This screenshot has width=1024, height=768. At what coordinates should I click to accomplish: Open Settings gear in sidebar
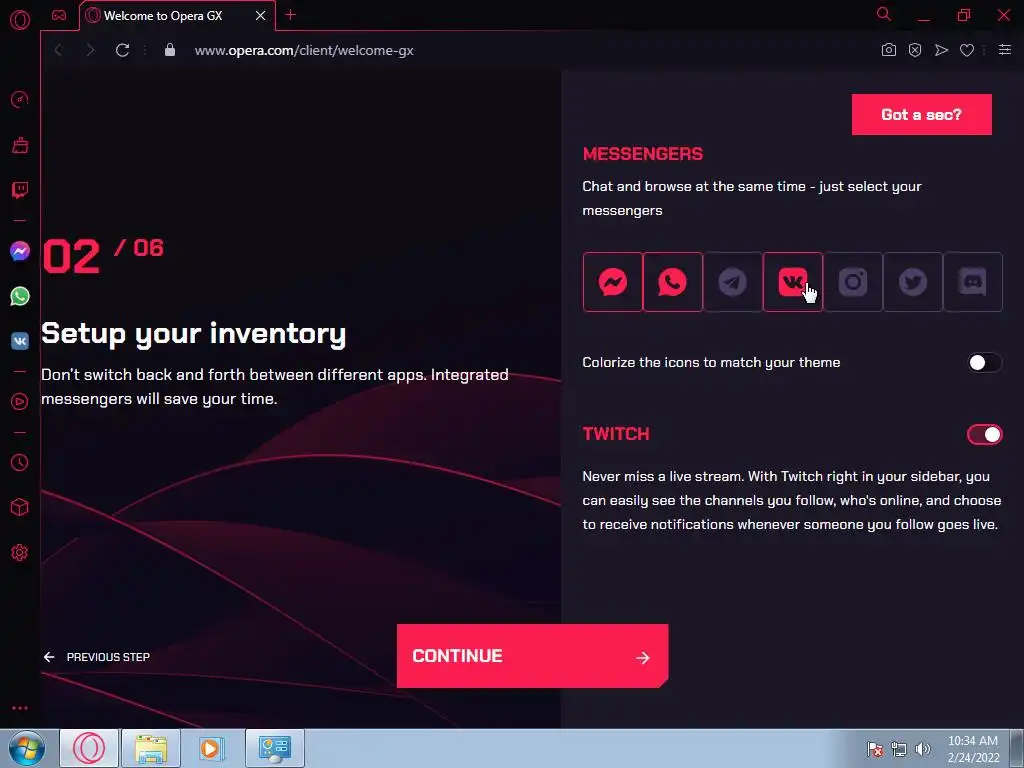[20, 552]
